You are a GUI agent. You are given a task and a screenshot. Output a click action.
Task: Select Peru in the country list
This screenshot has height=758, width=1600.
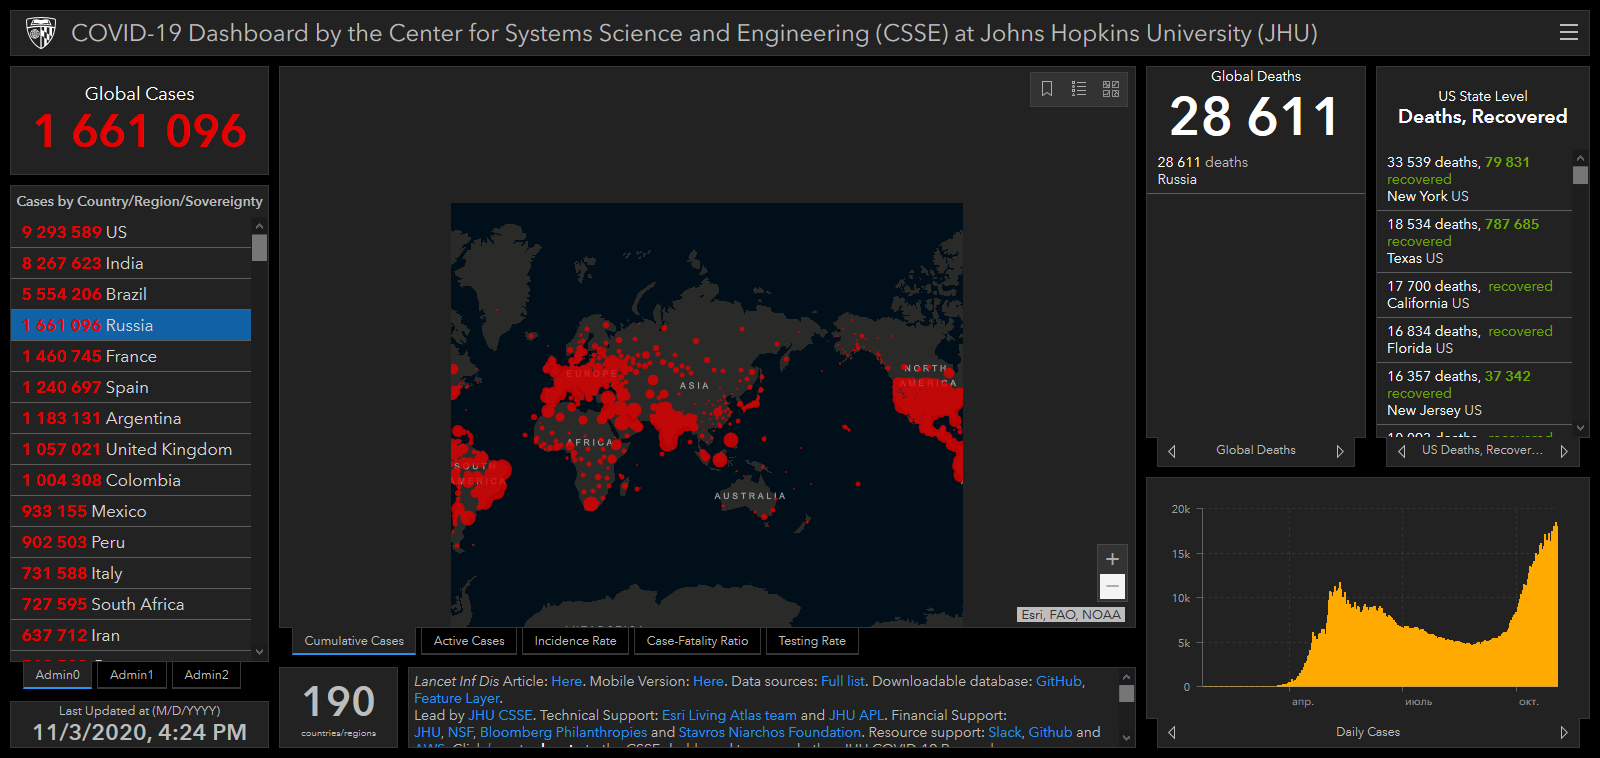coord(131,542)
